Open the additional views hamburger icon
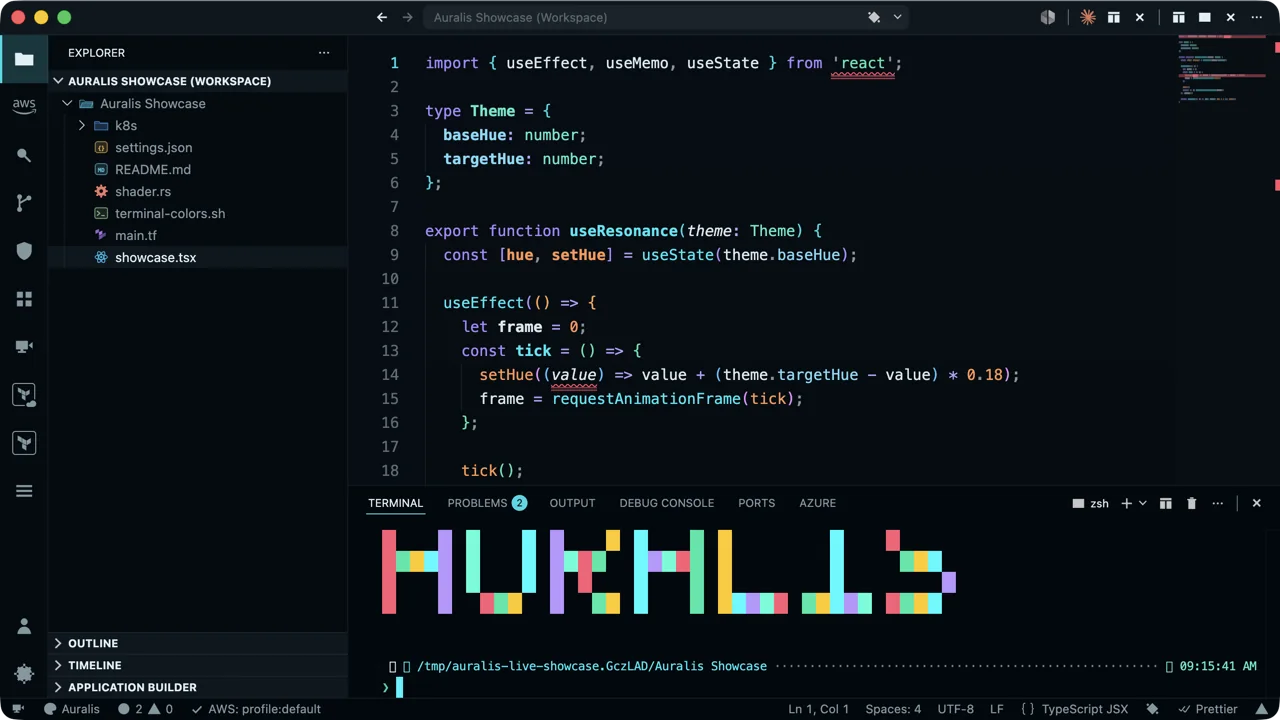The image size is (1280, 720). pyautogui.click(x=24, y=491)
